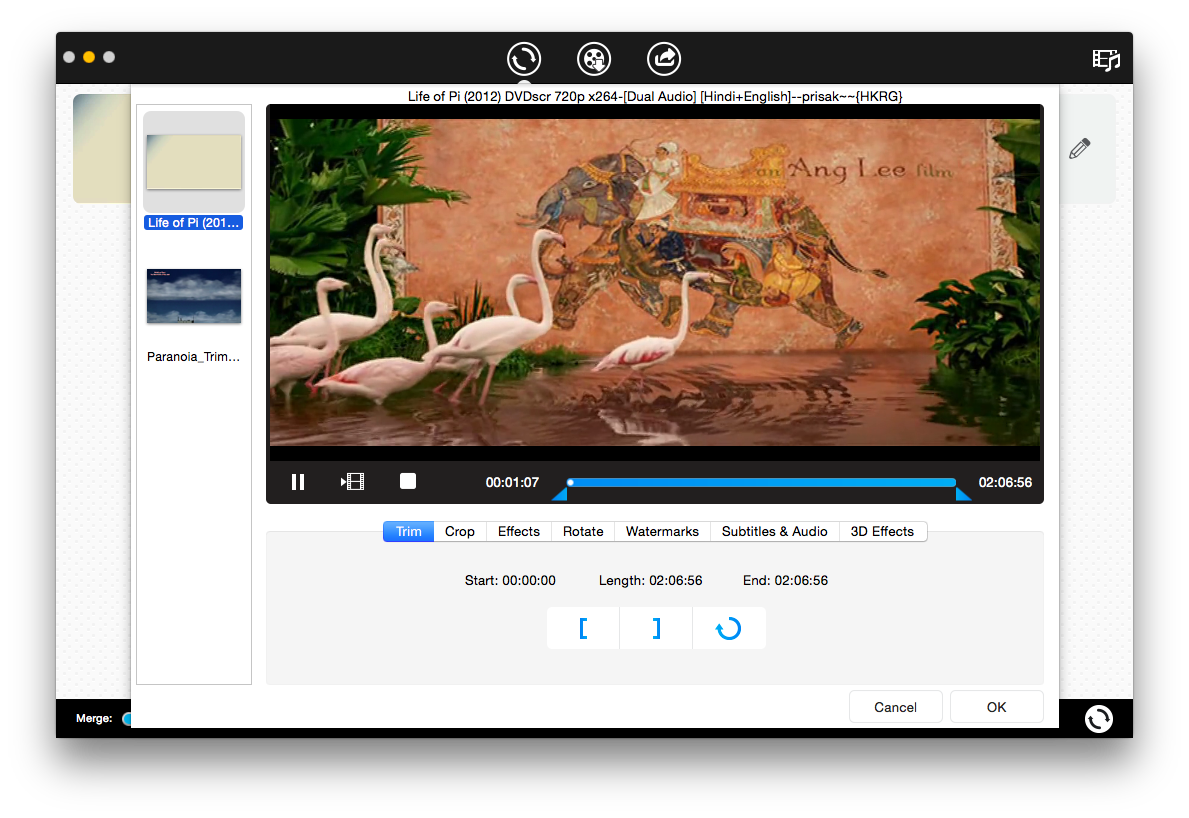Select the Trim tab
Image resolution: width=1189 pixels, height=818 pixels.
click(x=409, y=531)
